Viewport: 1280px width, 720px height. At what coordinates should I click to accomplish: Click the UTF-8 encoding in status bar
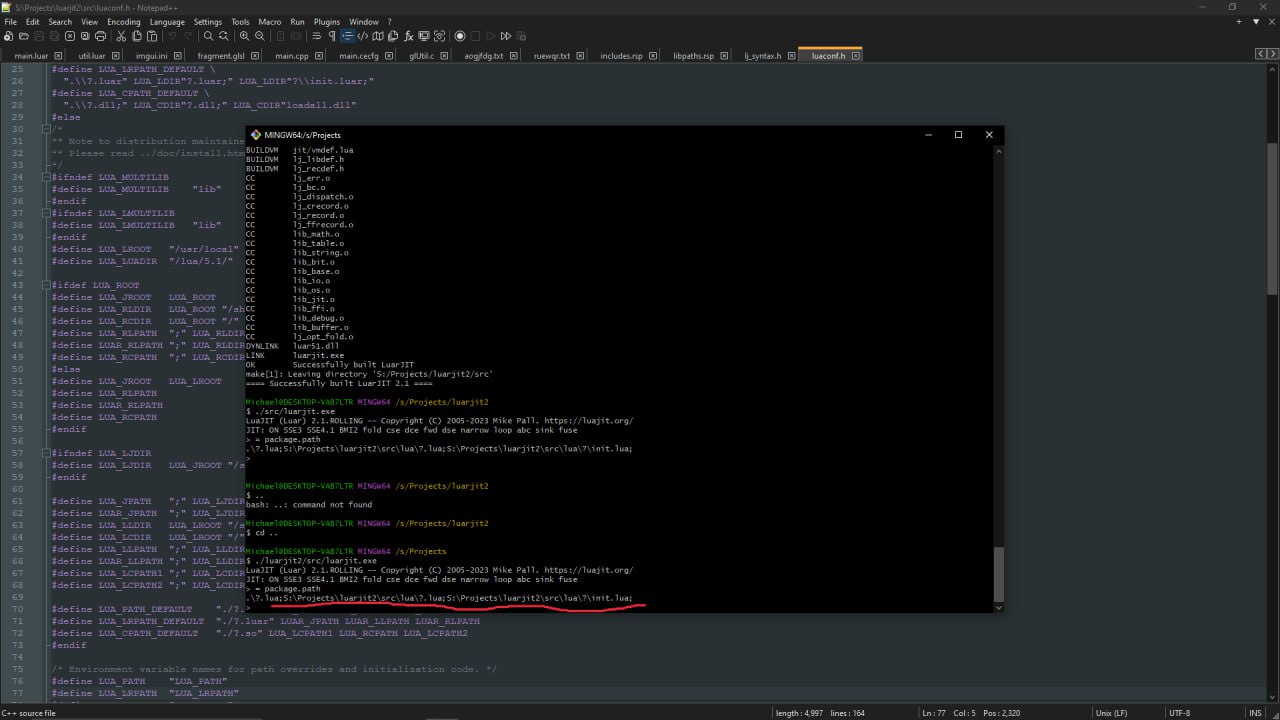pos(1179,713)
